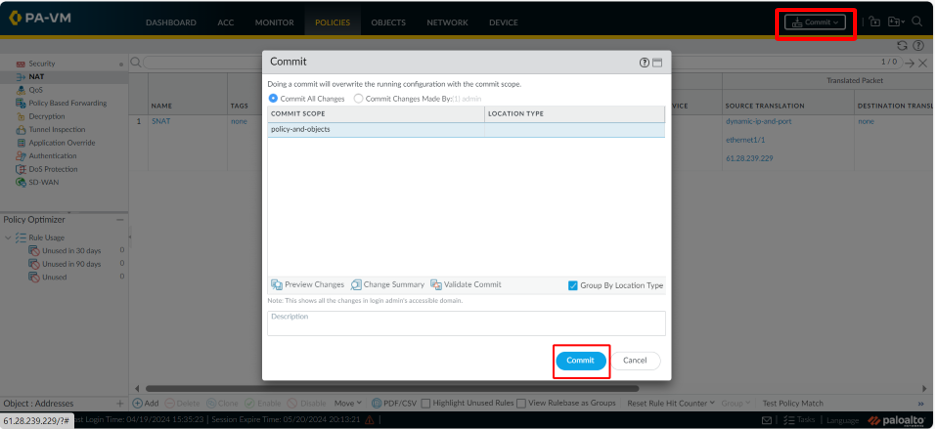935x429 pixels.
Task: Run Validate Commit
Action: click(466, 285)
